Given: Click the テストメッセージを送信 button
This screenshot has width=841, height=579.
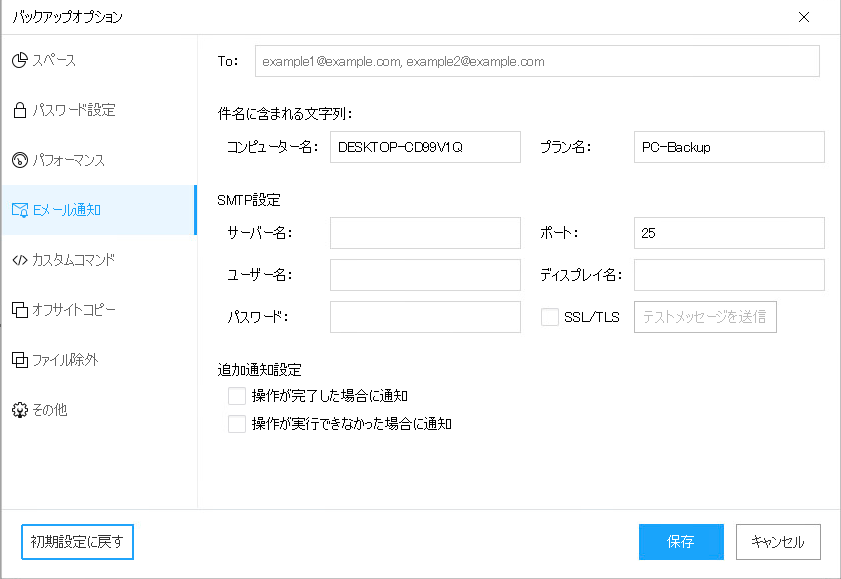Looking at the screenshot, I should tap(705, 317).
